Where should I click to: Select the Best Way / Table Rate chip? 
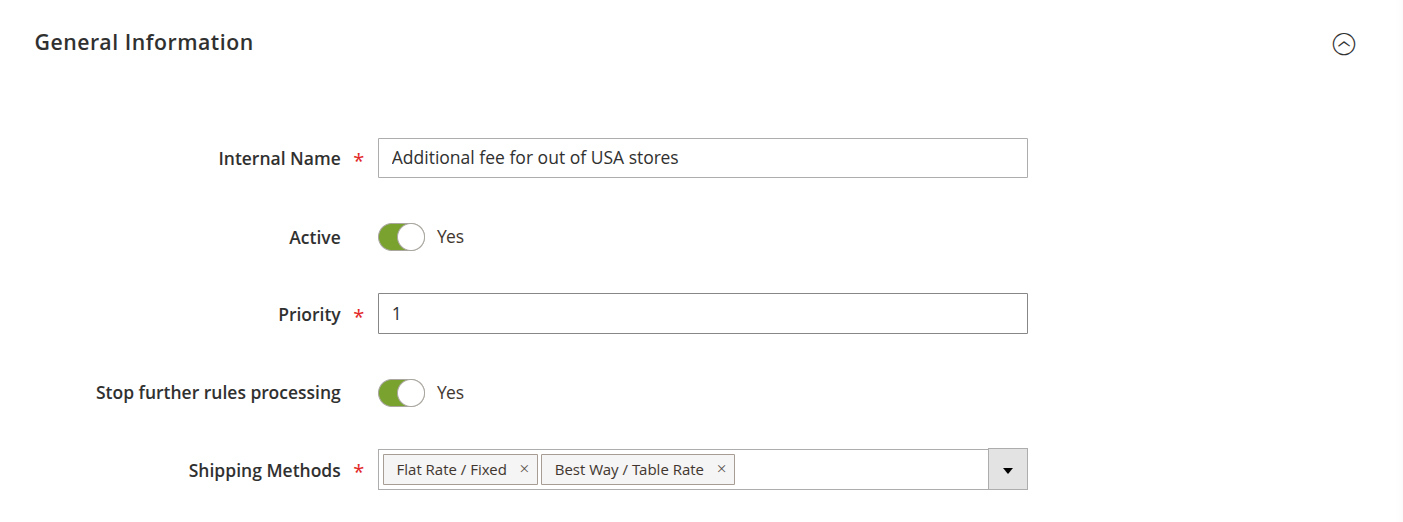pos(629,470)
